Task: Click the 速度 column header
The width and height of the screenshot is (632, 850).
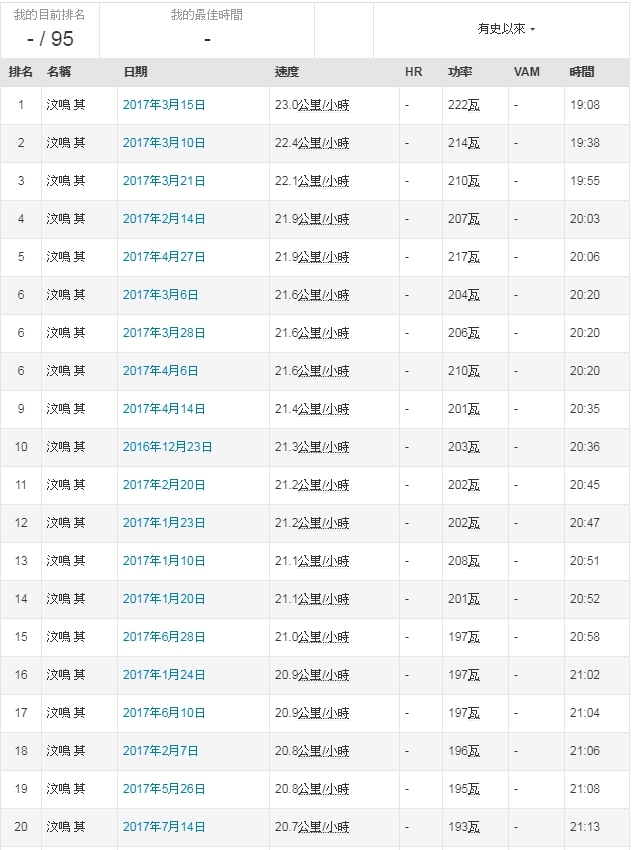Action: (x=287, y=72)
